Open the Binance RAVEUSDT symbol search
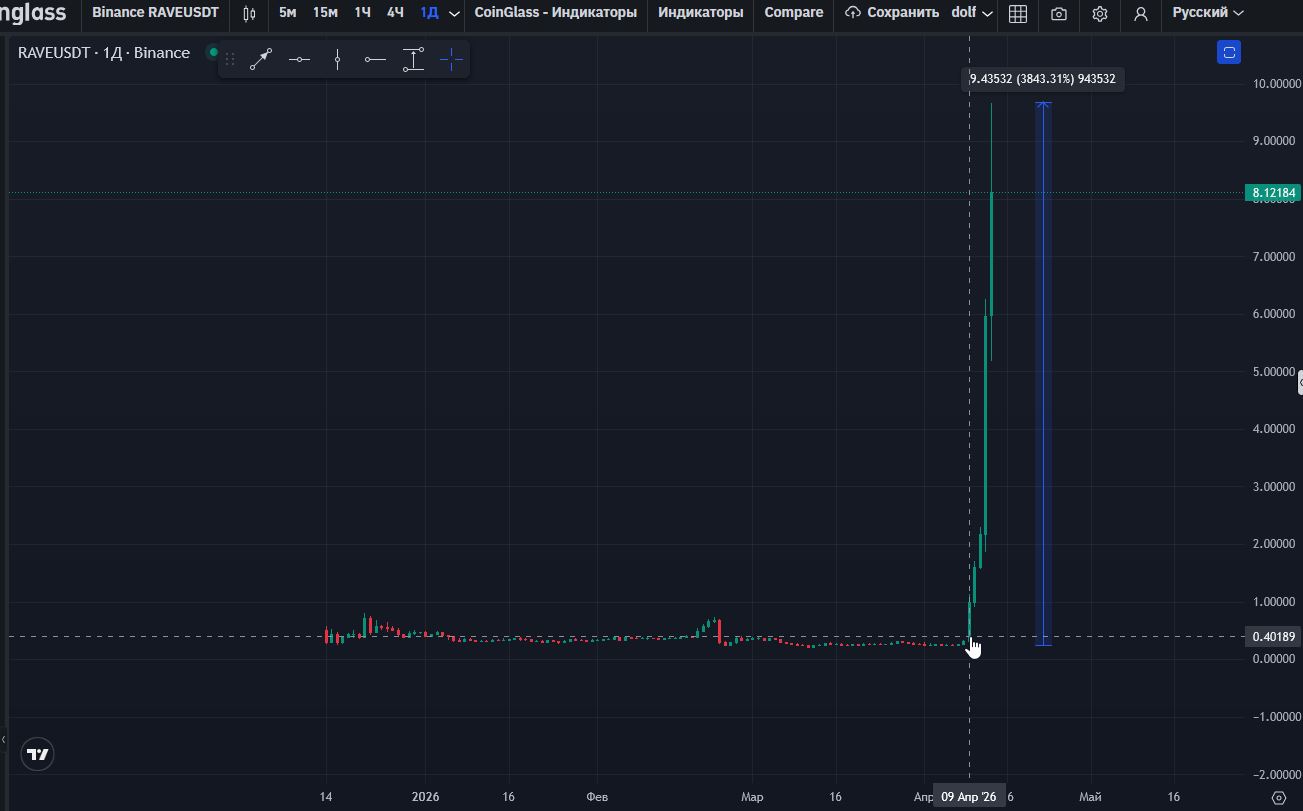Viewport: 1303px width, 811px height. click(x=155, y=13)
